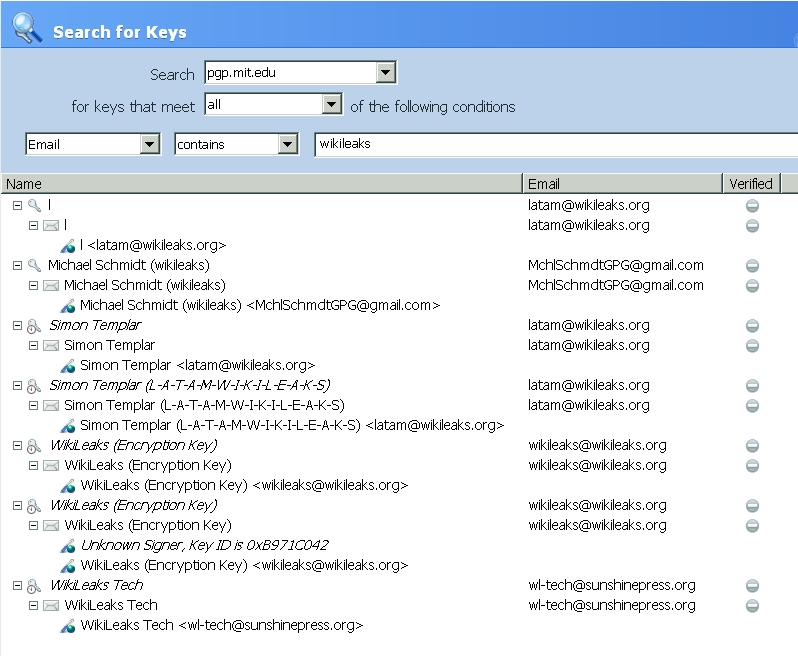Click the key icon beside italic Simon Templar (L-A-T-A-M-W-I-K-I-L-E-A-K-S)
Screen dimensions: 798x656
[34, 386]
